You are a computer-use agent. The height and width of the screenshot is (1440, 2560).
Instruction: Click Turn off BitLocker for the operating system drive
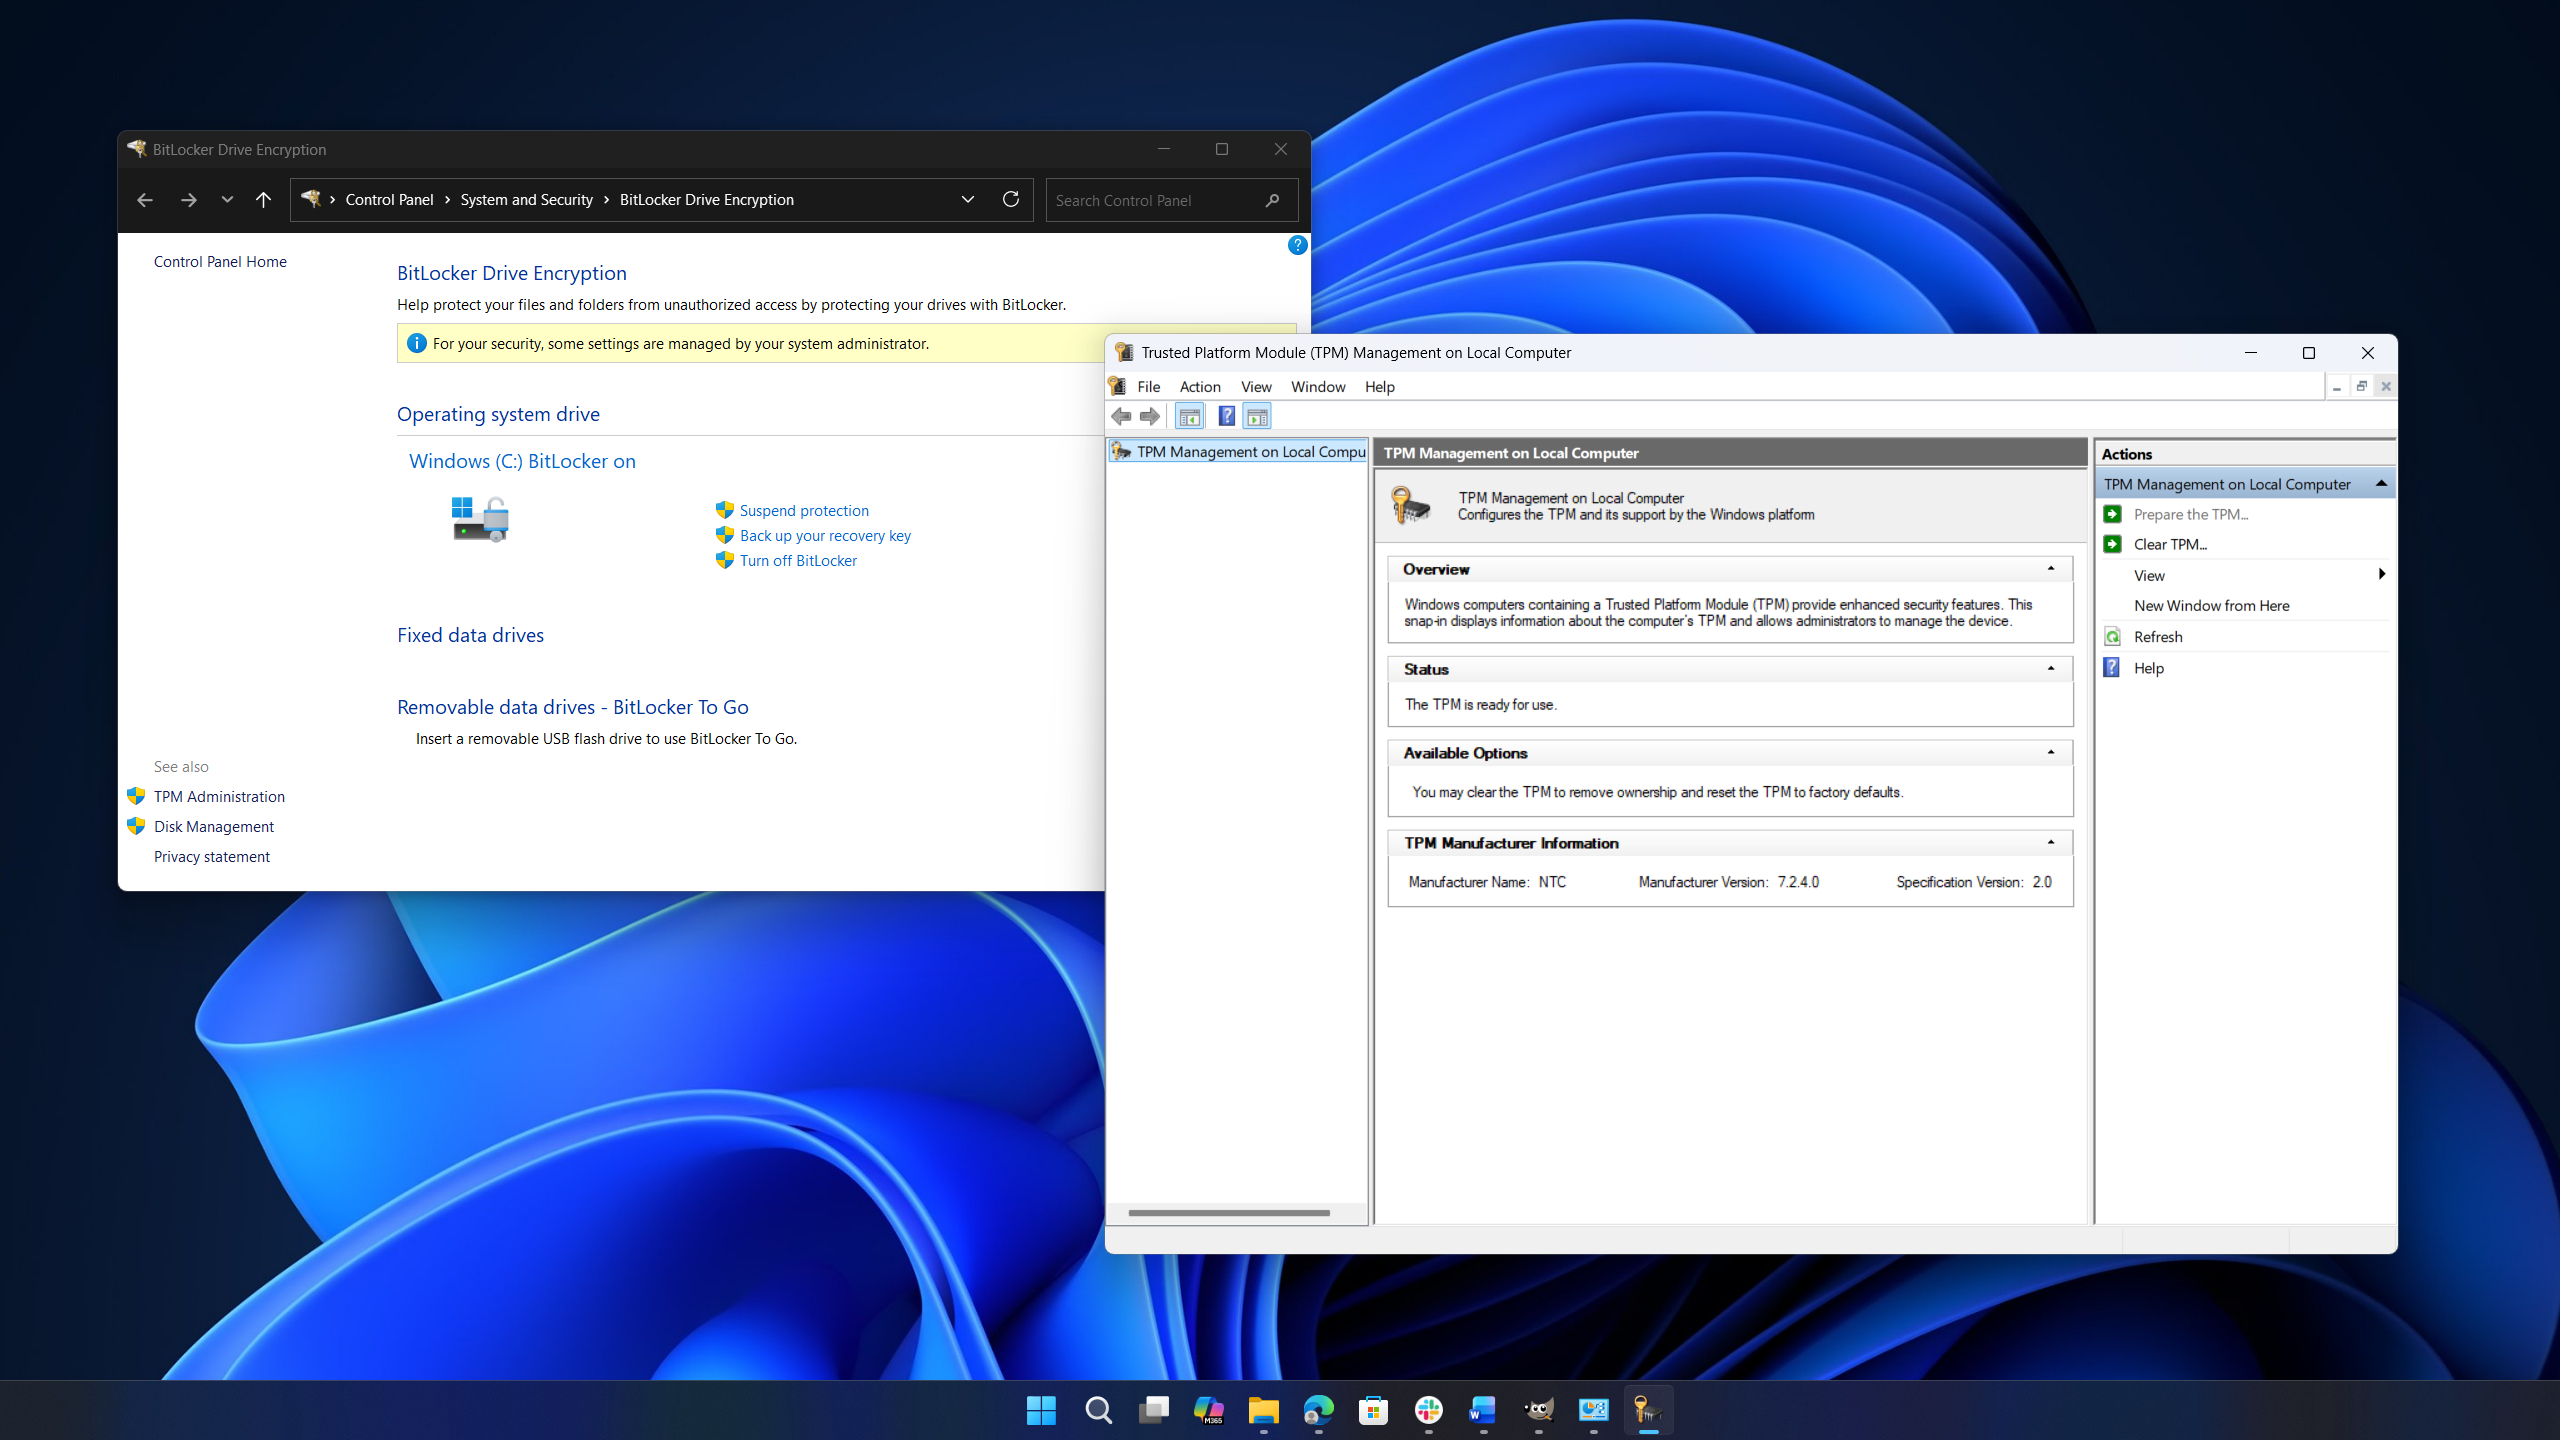tap(797, 560)
